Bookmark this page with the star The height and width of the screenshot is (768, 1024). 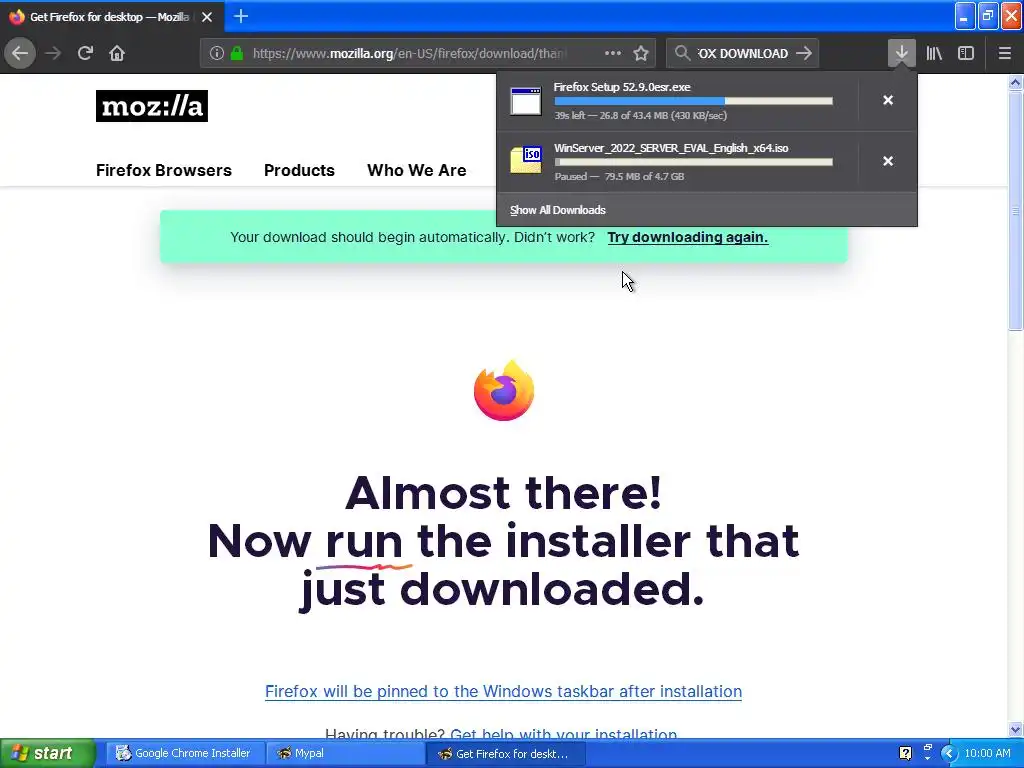tap(641, 53)
